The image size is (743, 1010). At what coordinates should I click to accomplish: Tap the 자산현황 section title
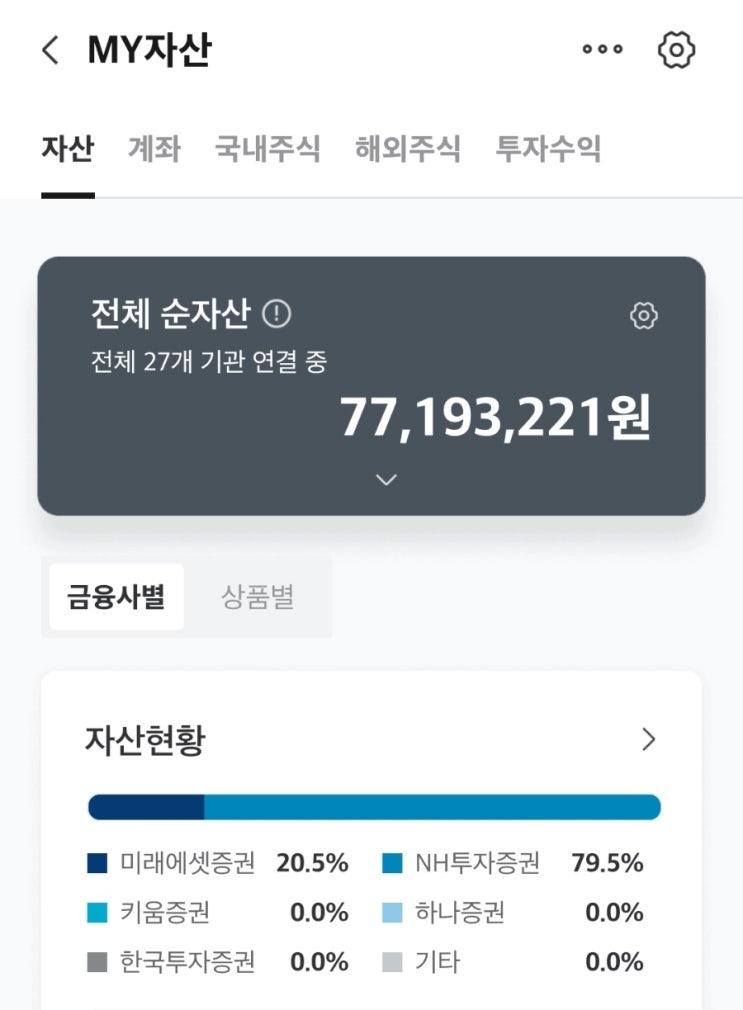point(145,741)
